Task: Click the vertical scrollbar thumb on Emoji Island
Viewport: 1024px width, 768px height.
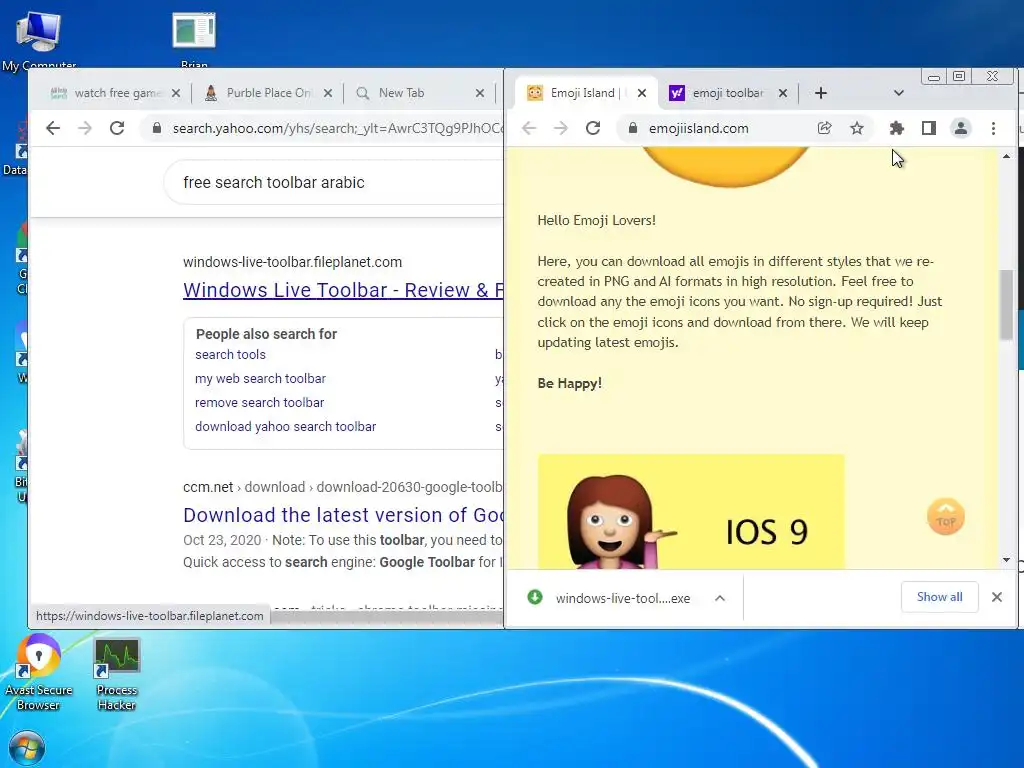Action: (1006, 304)
